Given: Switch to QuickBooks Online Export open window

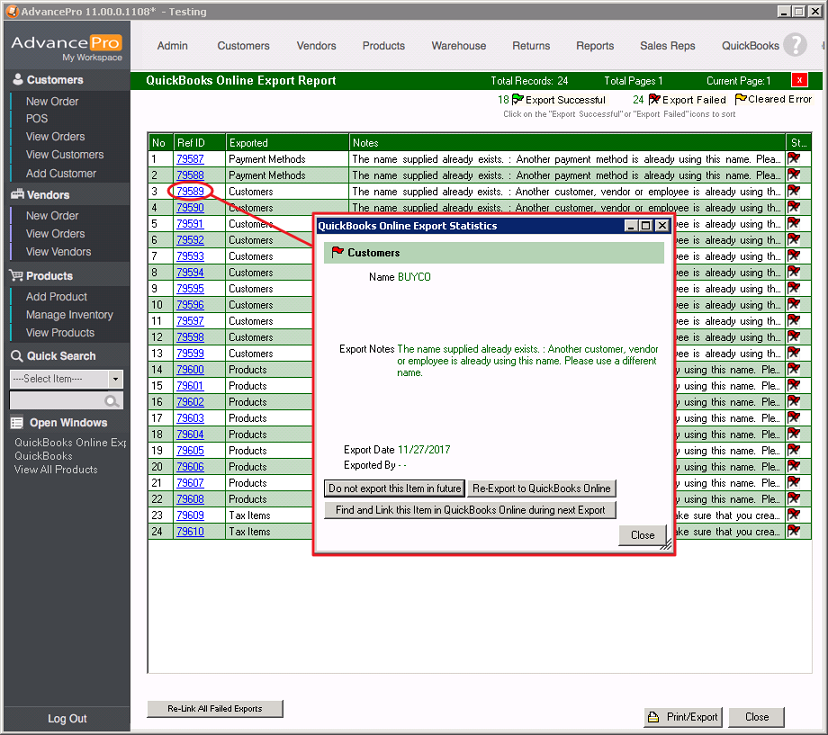Looking at the screenshot, I should point(70,442).
